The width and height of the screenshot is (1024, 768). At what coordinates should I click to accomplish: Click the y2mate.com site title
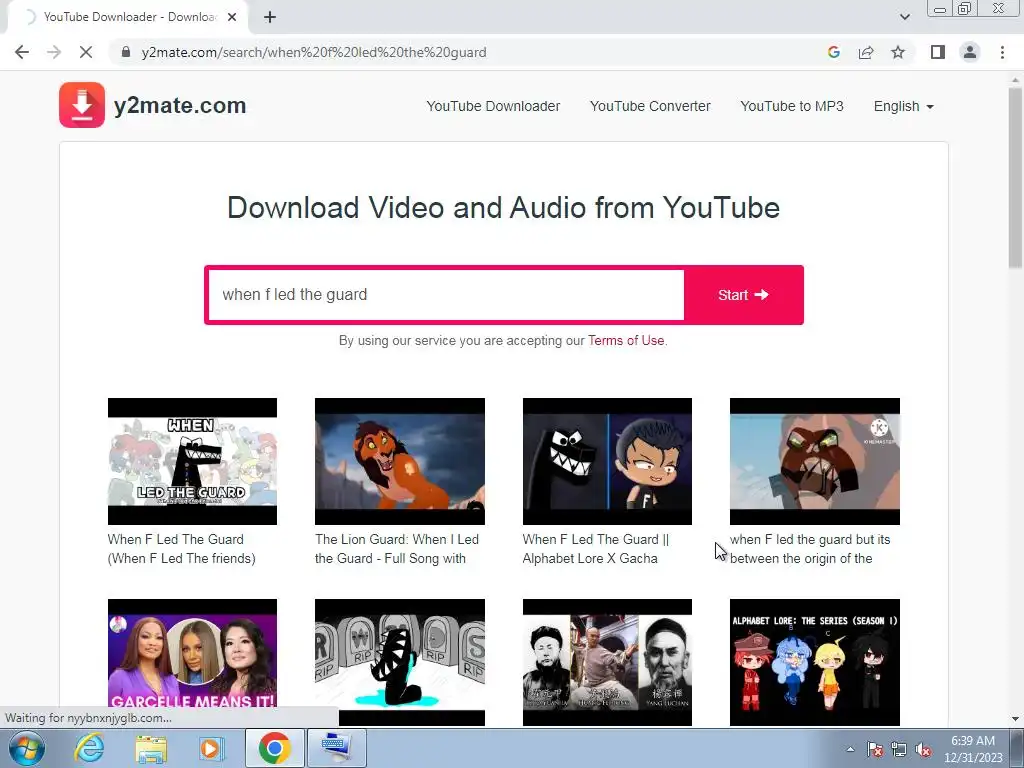[180, 105]
